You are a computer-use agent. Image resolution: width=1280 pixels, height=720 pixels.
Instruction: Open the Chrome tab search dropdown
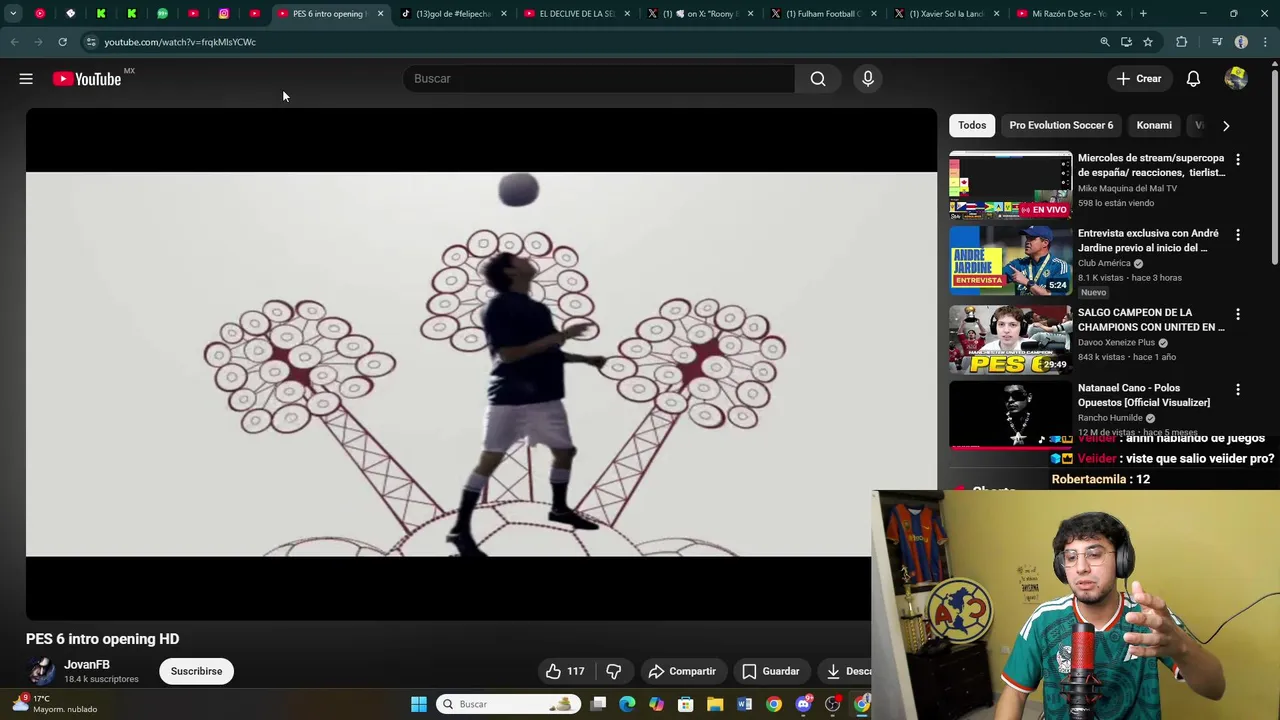tap(13, 14)
